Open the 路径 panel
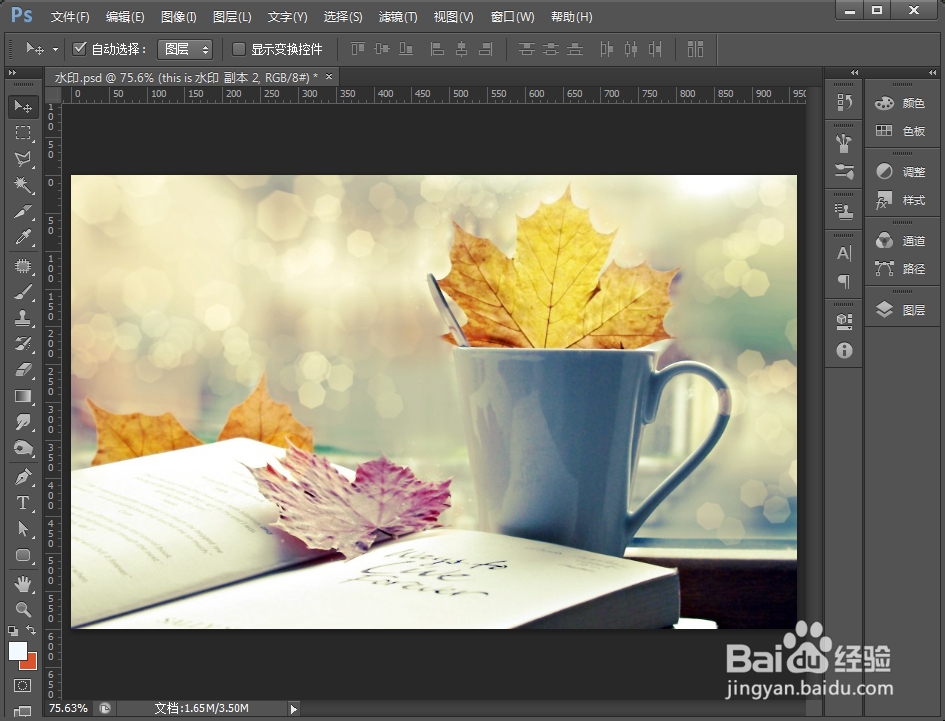The image size is (945, 721). [902, 269]
